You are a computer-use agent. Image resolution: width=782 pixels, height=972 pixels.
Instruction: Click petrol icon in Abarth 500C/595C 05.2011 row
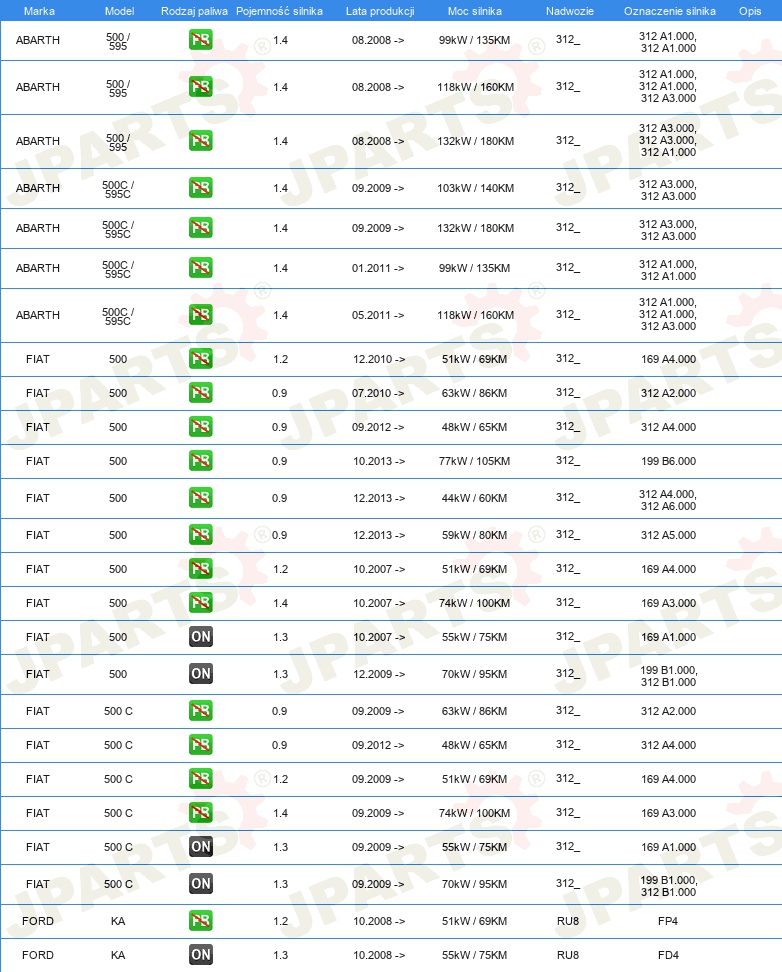point(200,315)
